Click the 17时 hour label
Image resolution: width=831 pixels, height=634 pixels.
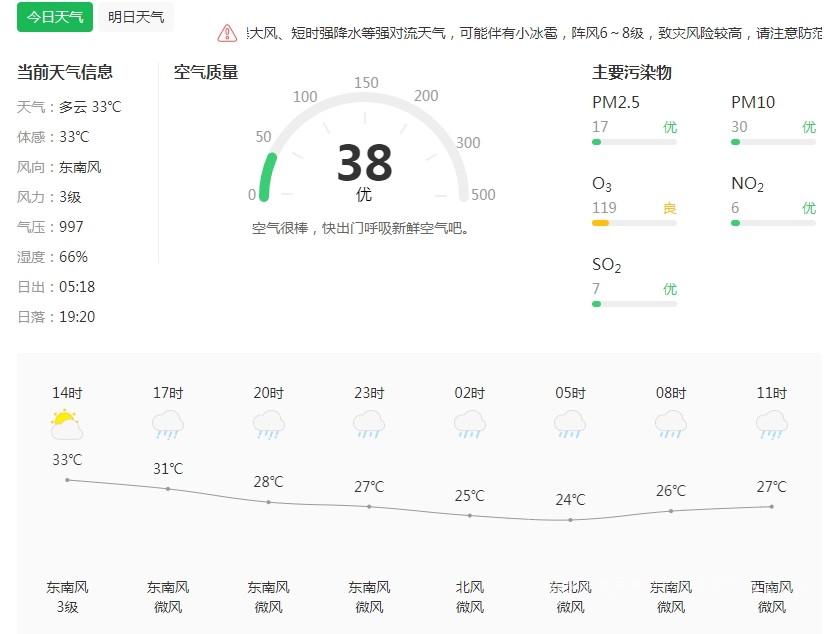(x=167, y=393)
